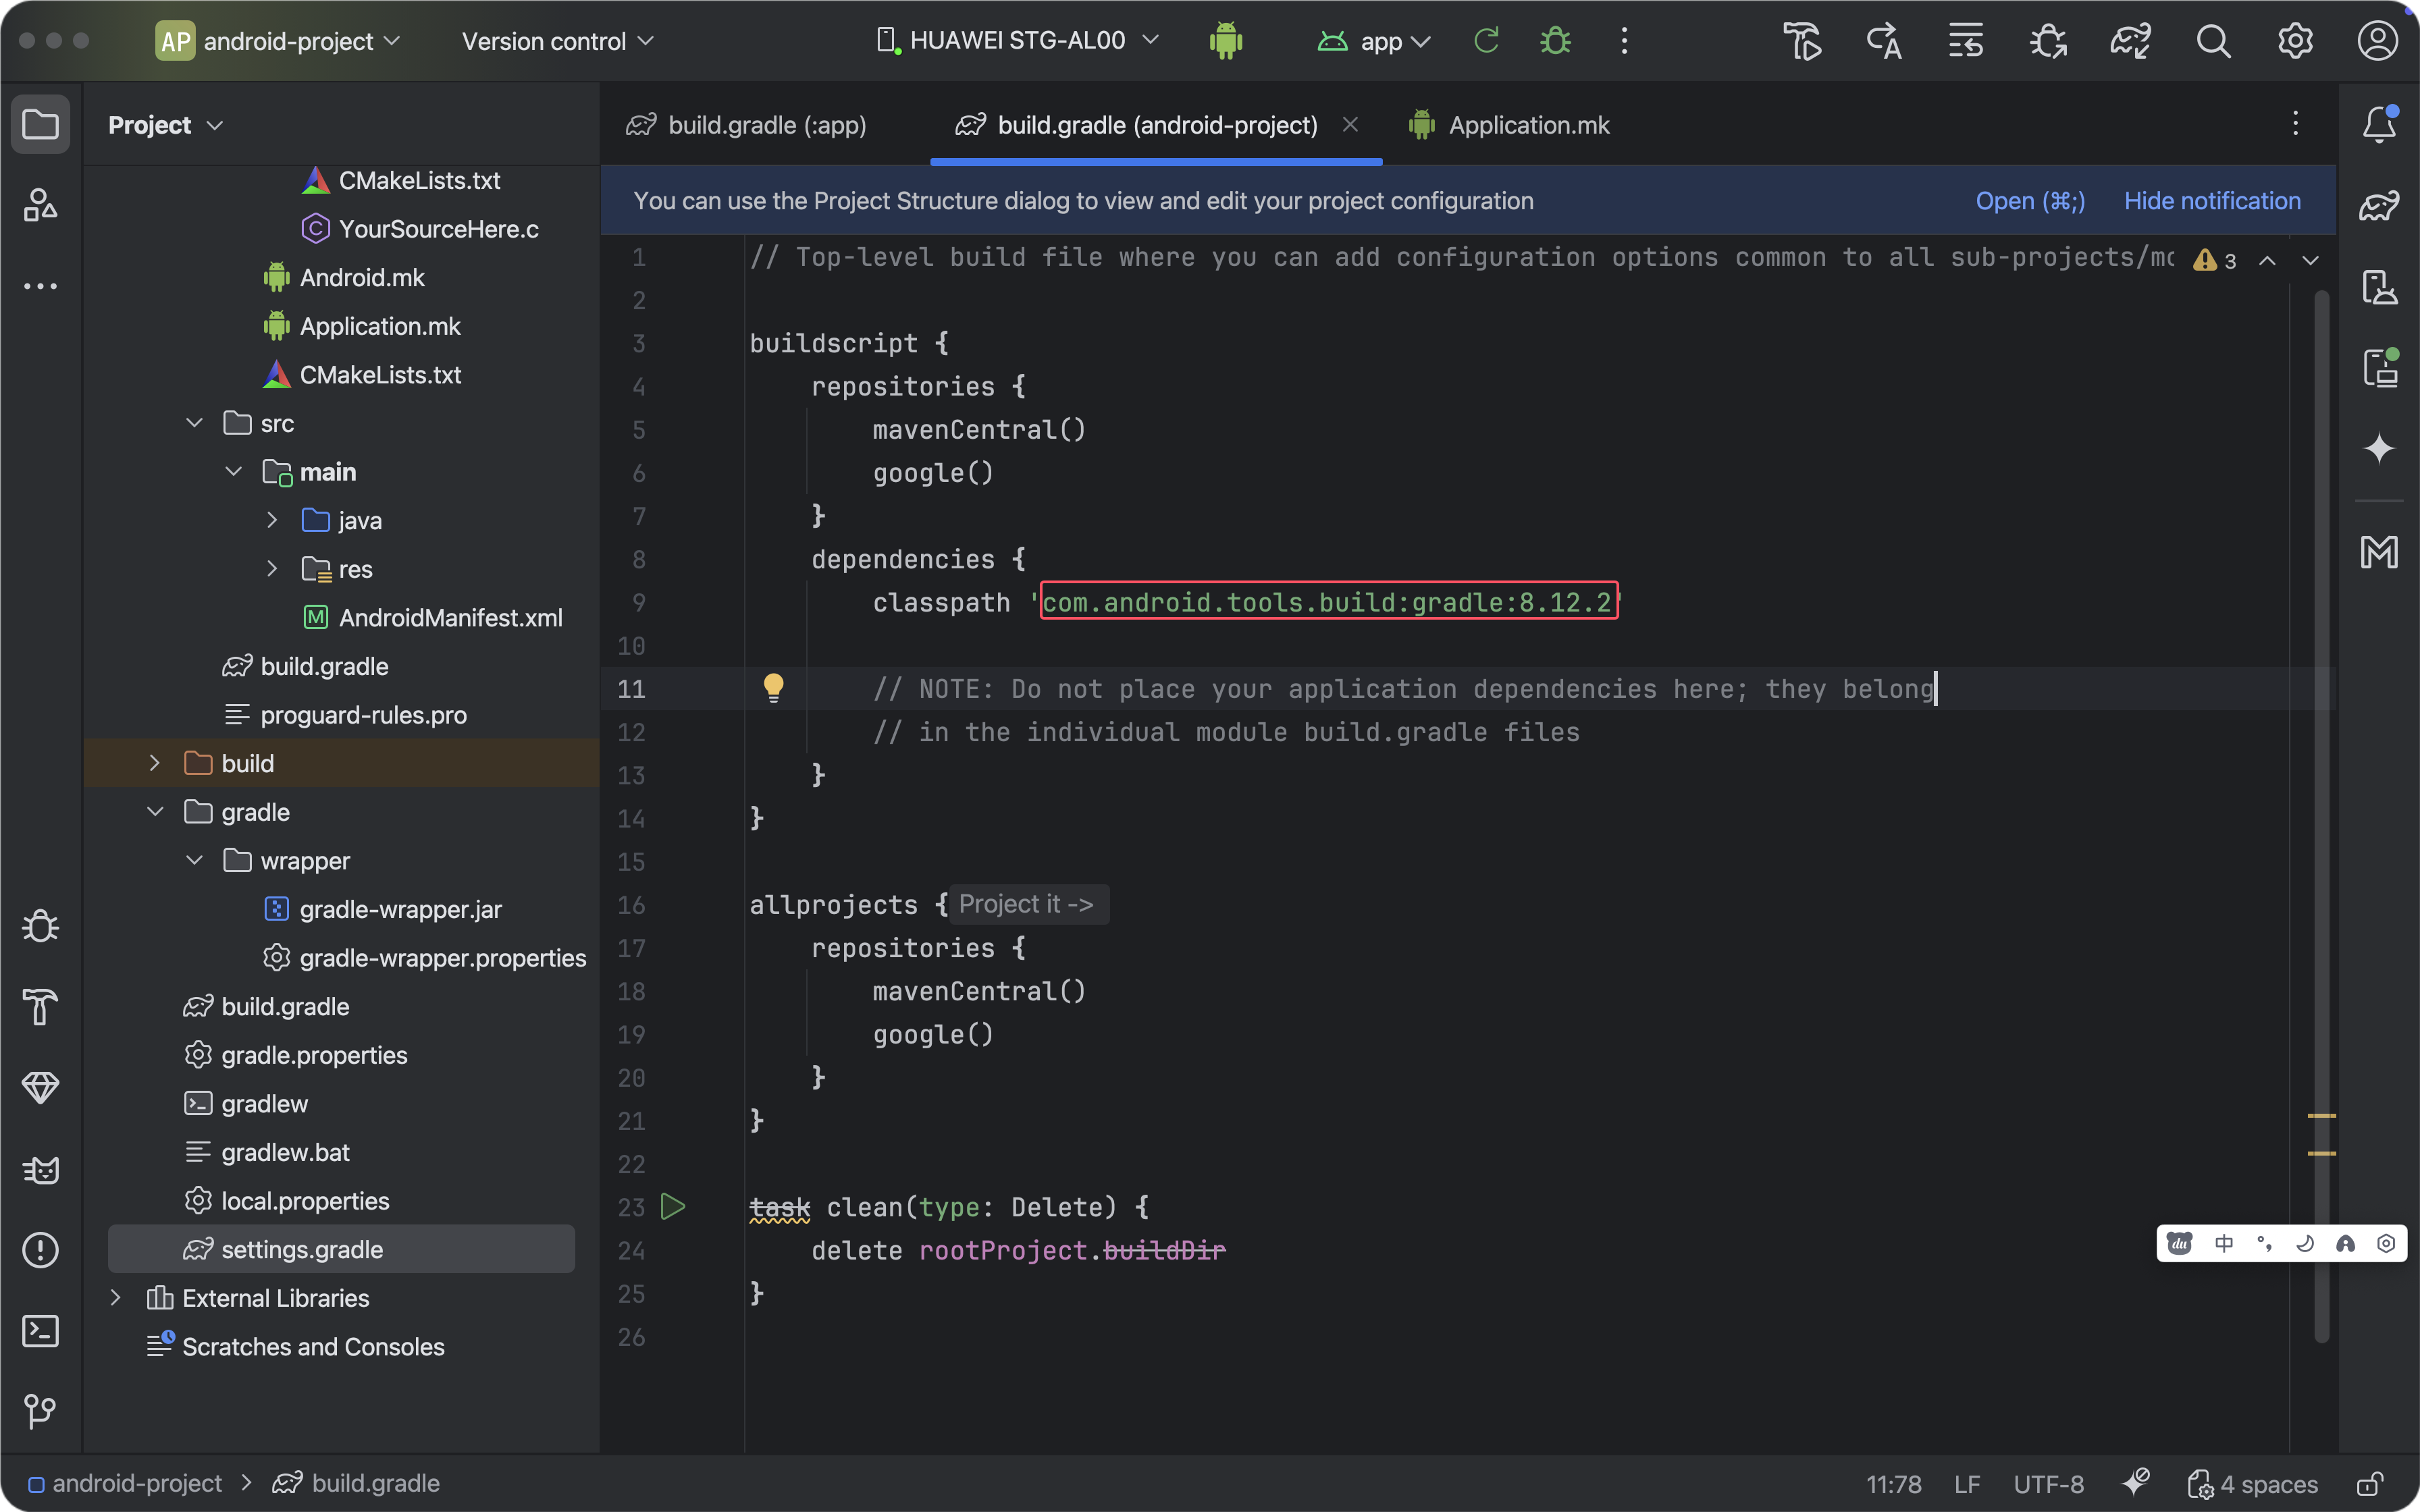This screenshot has width=2420, height=1512.
Task: Collapse the gradle folder node
Action: [x=155, y=812]
